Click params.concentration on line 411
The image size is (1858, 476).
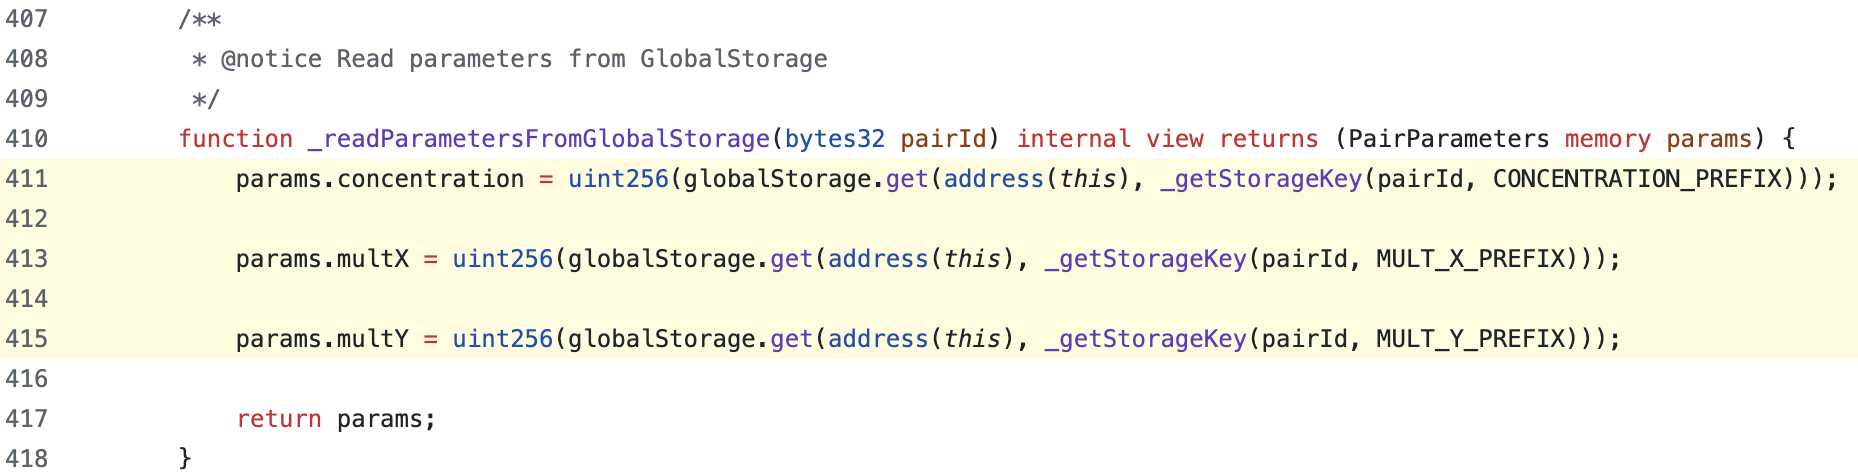tap(380, 179)
